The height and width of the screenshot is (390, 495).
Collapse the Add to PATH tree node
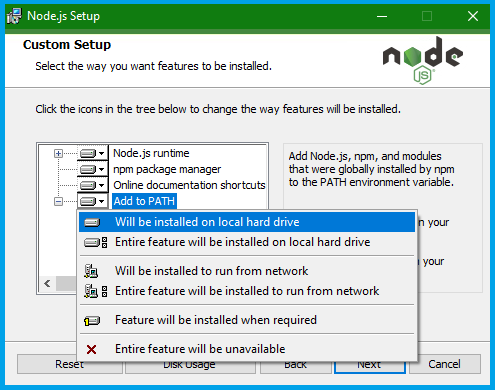coord(58,201)
